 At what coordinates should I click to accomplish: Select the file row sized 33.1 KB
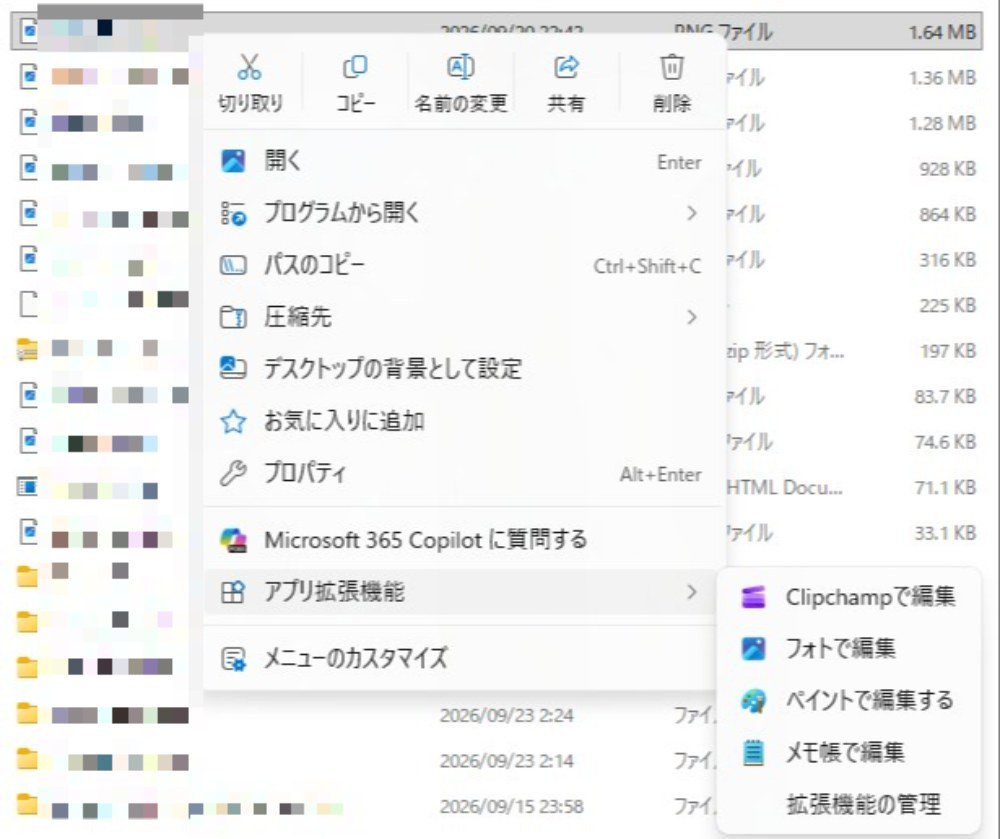(496, 533)
